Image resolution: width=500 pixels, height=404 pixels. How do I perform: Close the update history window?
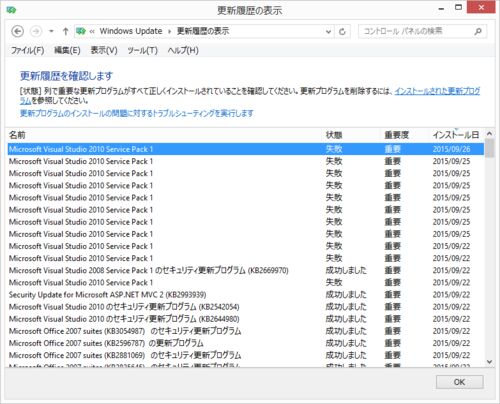pyautogui.click(x=481, y=8)
